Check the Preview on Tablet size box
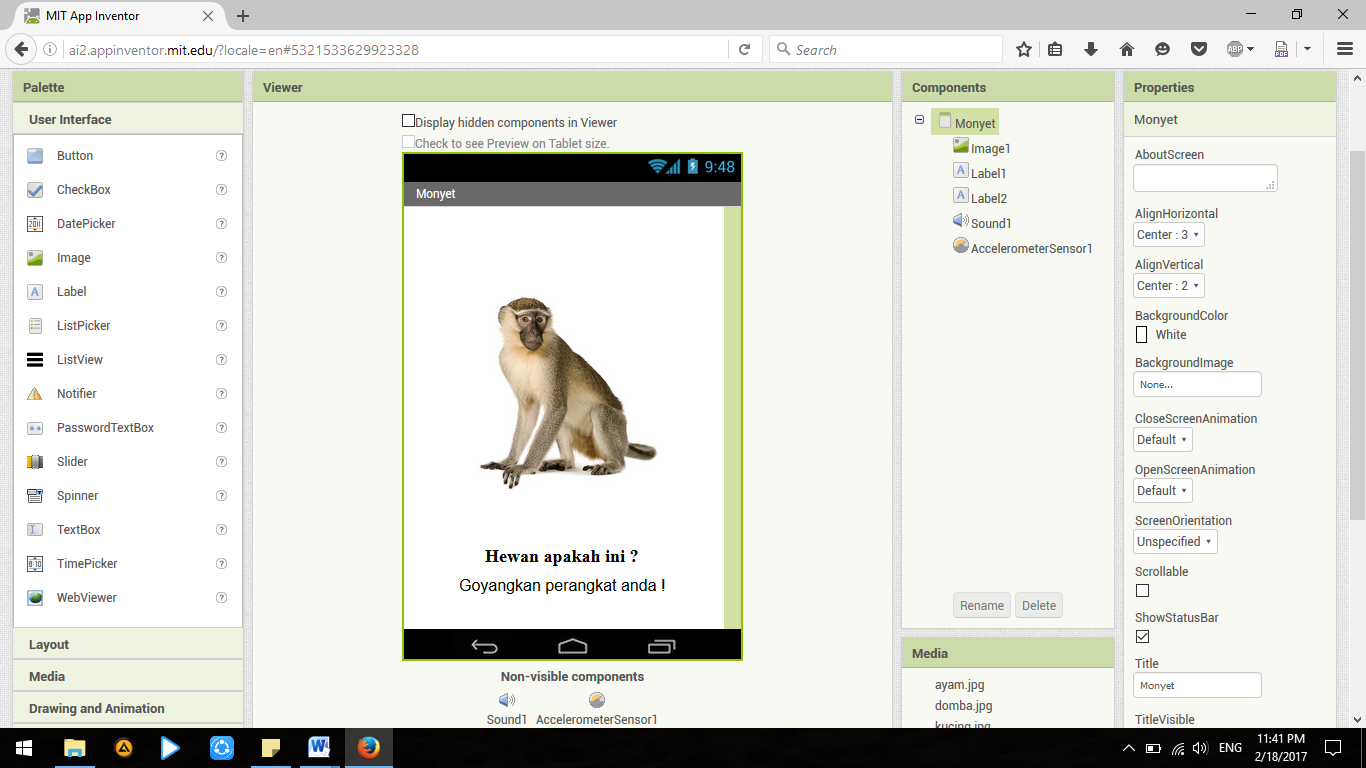This screenshot has width=1366, height=768. [408, 142]
